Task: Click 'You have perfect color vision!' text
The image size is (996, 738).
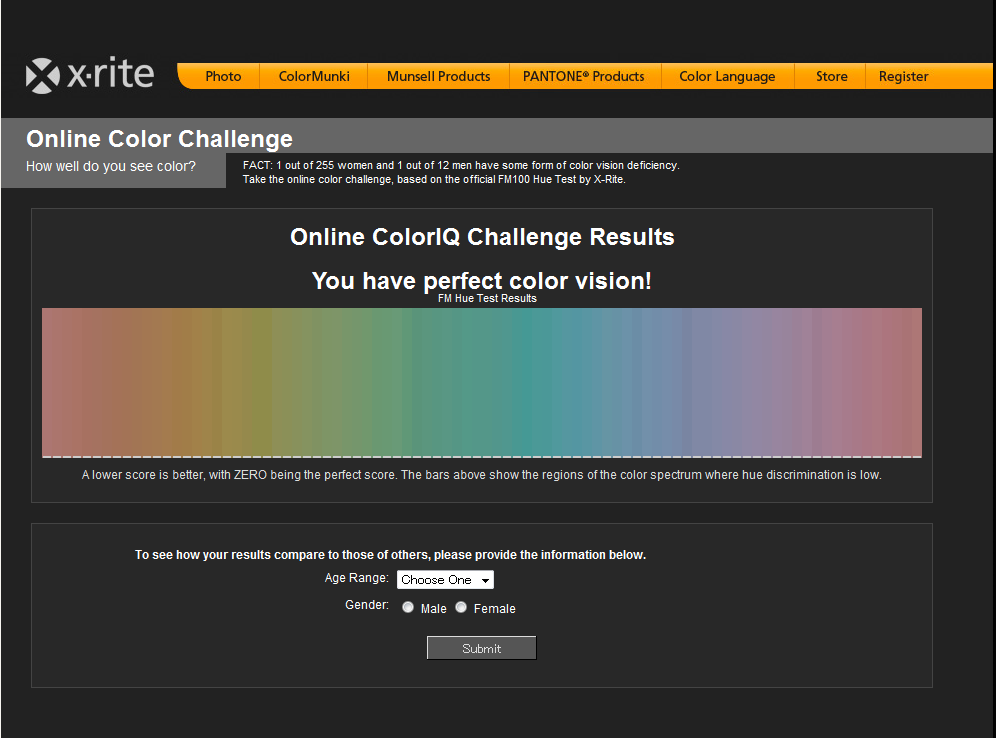Action: point(481,281)
